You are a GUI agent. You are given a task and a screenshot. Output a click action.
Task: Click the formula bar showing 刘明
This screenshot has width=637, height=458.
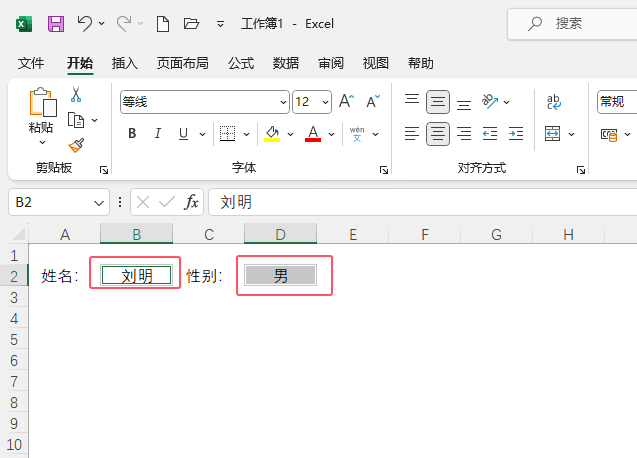click(x=422, y=202)
